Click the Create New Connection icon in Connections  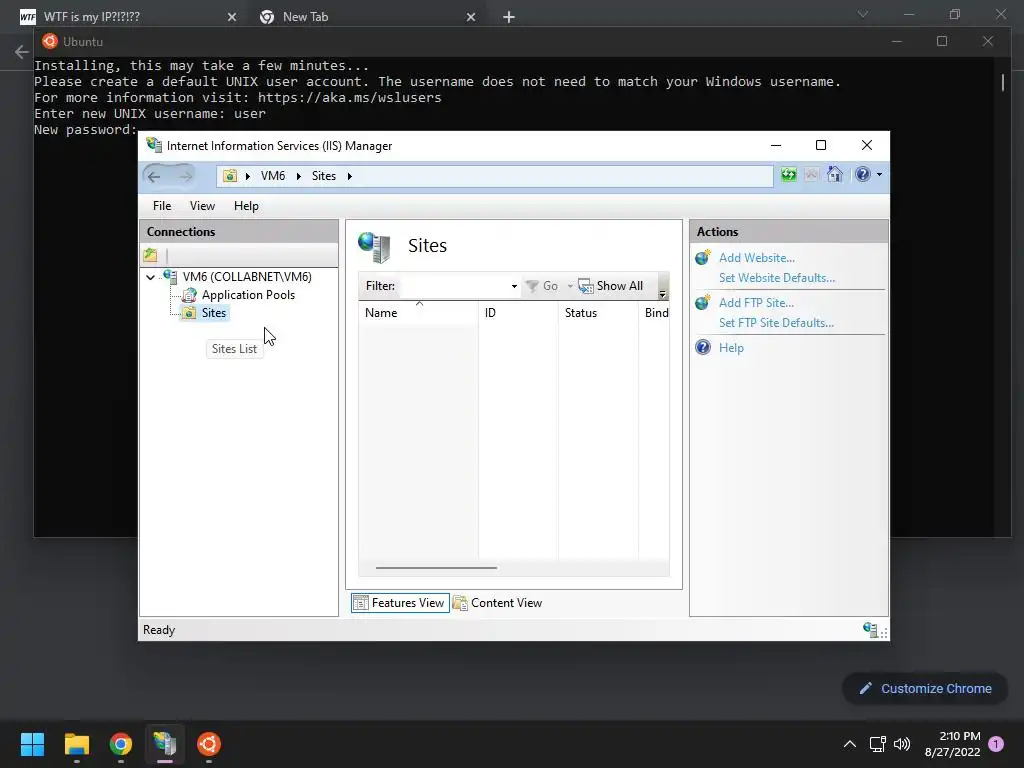click(x=151, y=255)
